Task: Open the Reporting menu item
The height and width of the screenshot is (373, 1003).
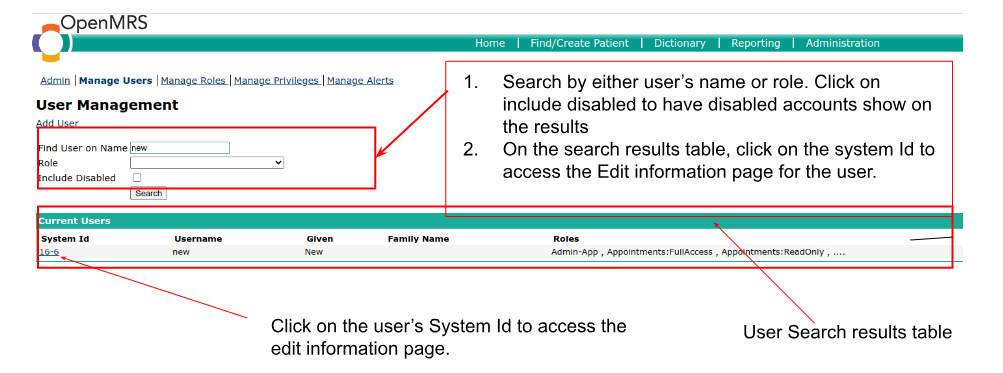Action: 755,44
